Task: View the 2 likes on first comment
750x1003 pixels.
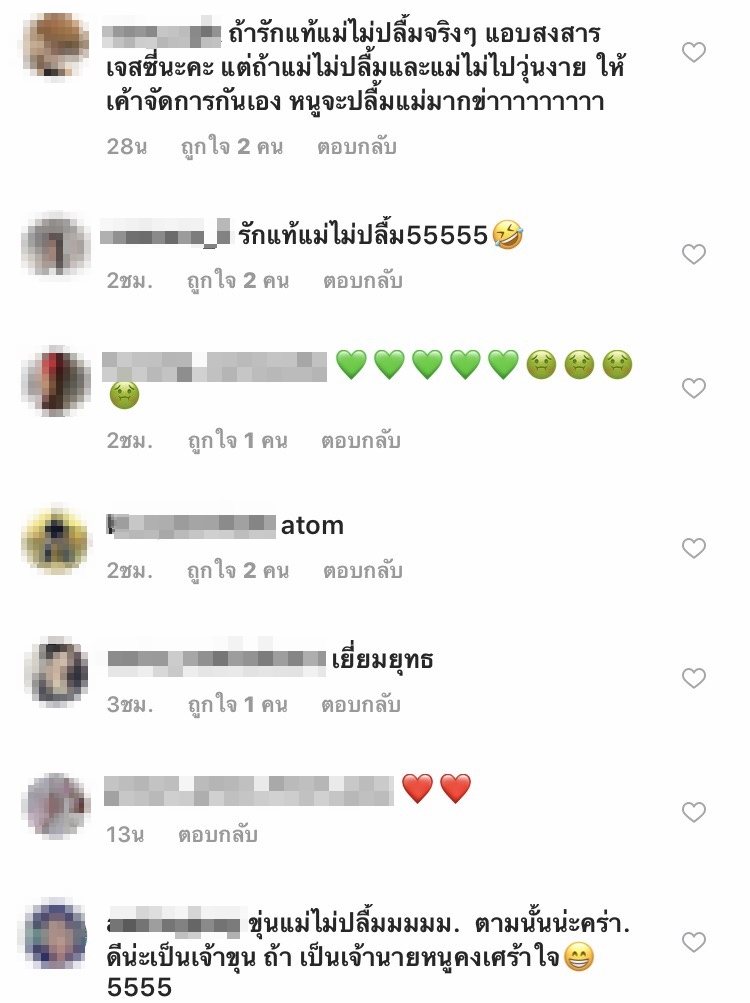Action: pos(232,147)
